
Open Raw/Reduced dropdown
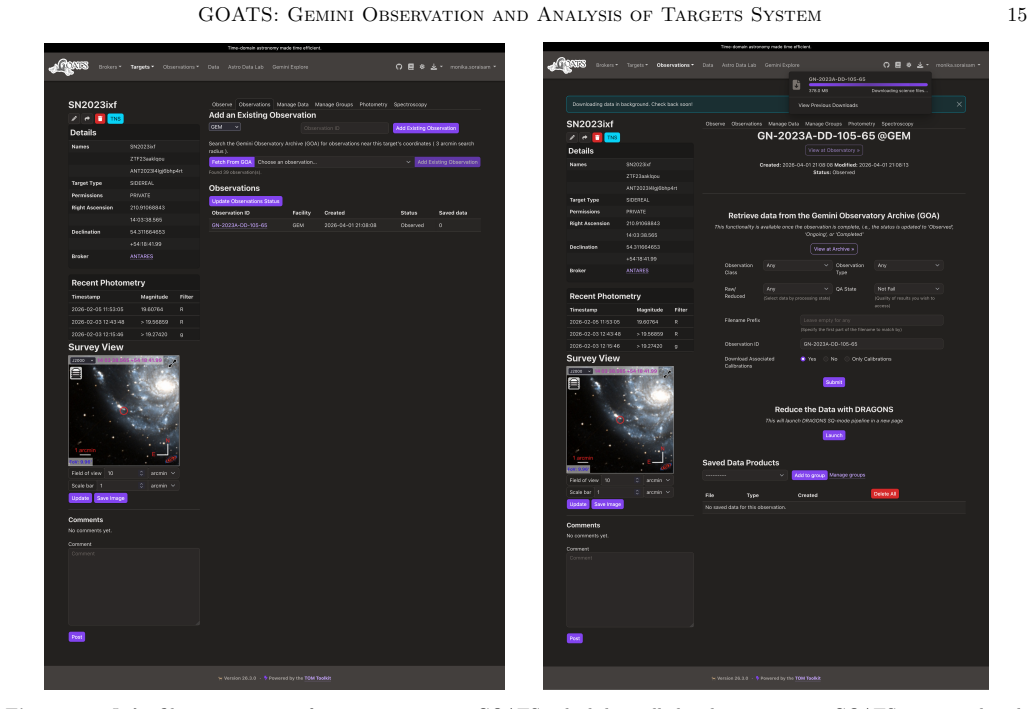point(796,289)
